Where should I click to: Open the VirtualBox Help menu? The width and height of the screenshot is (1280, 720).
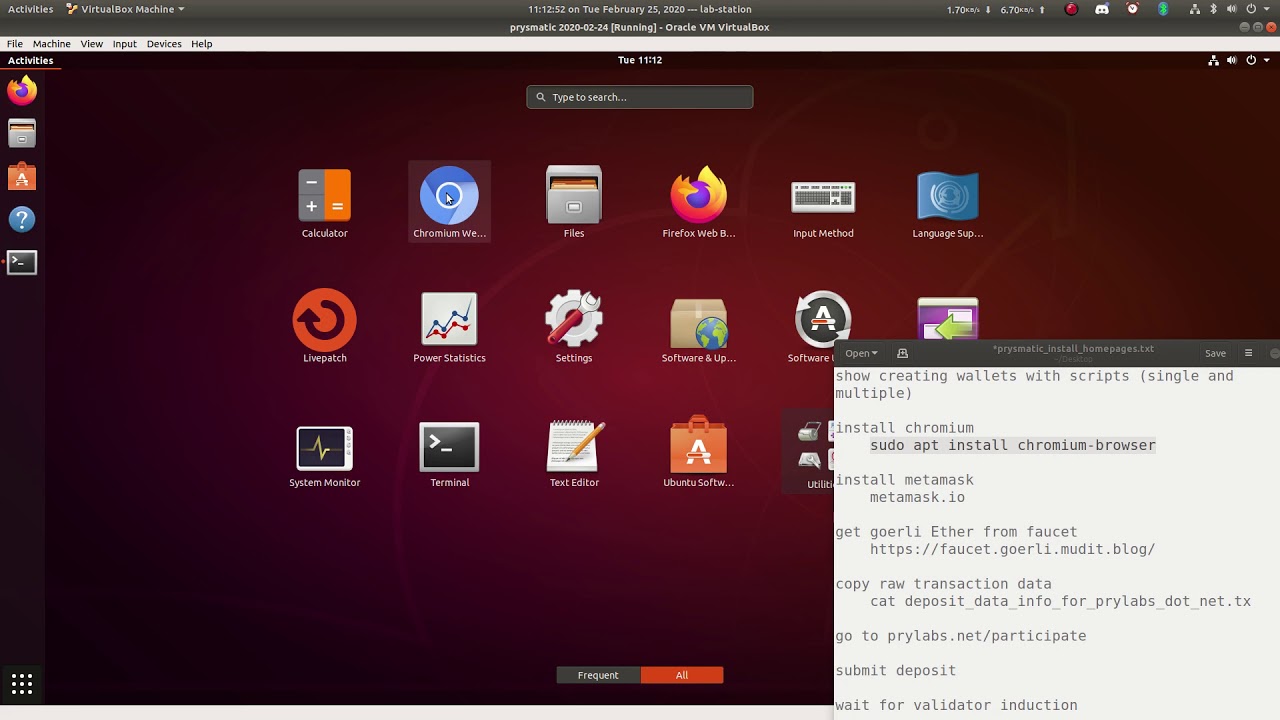tap(202, 44)
